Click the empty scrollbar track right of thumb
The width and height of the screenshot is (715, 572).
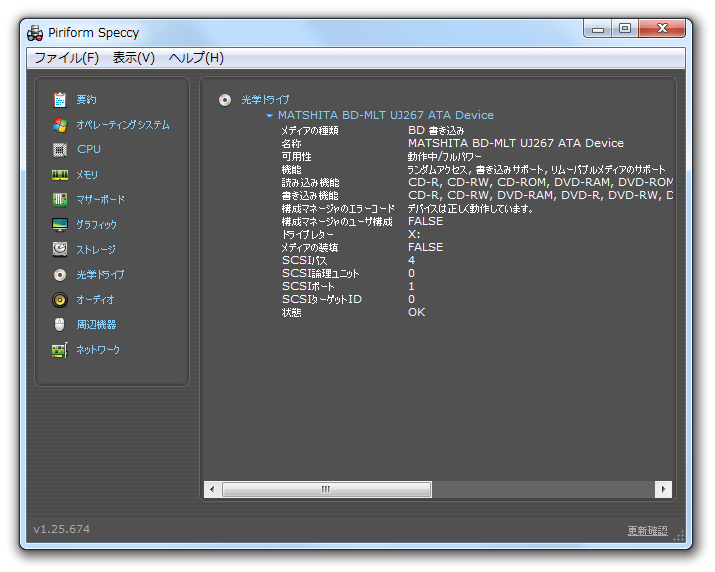[x=543, y=489]
